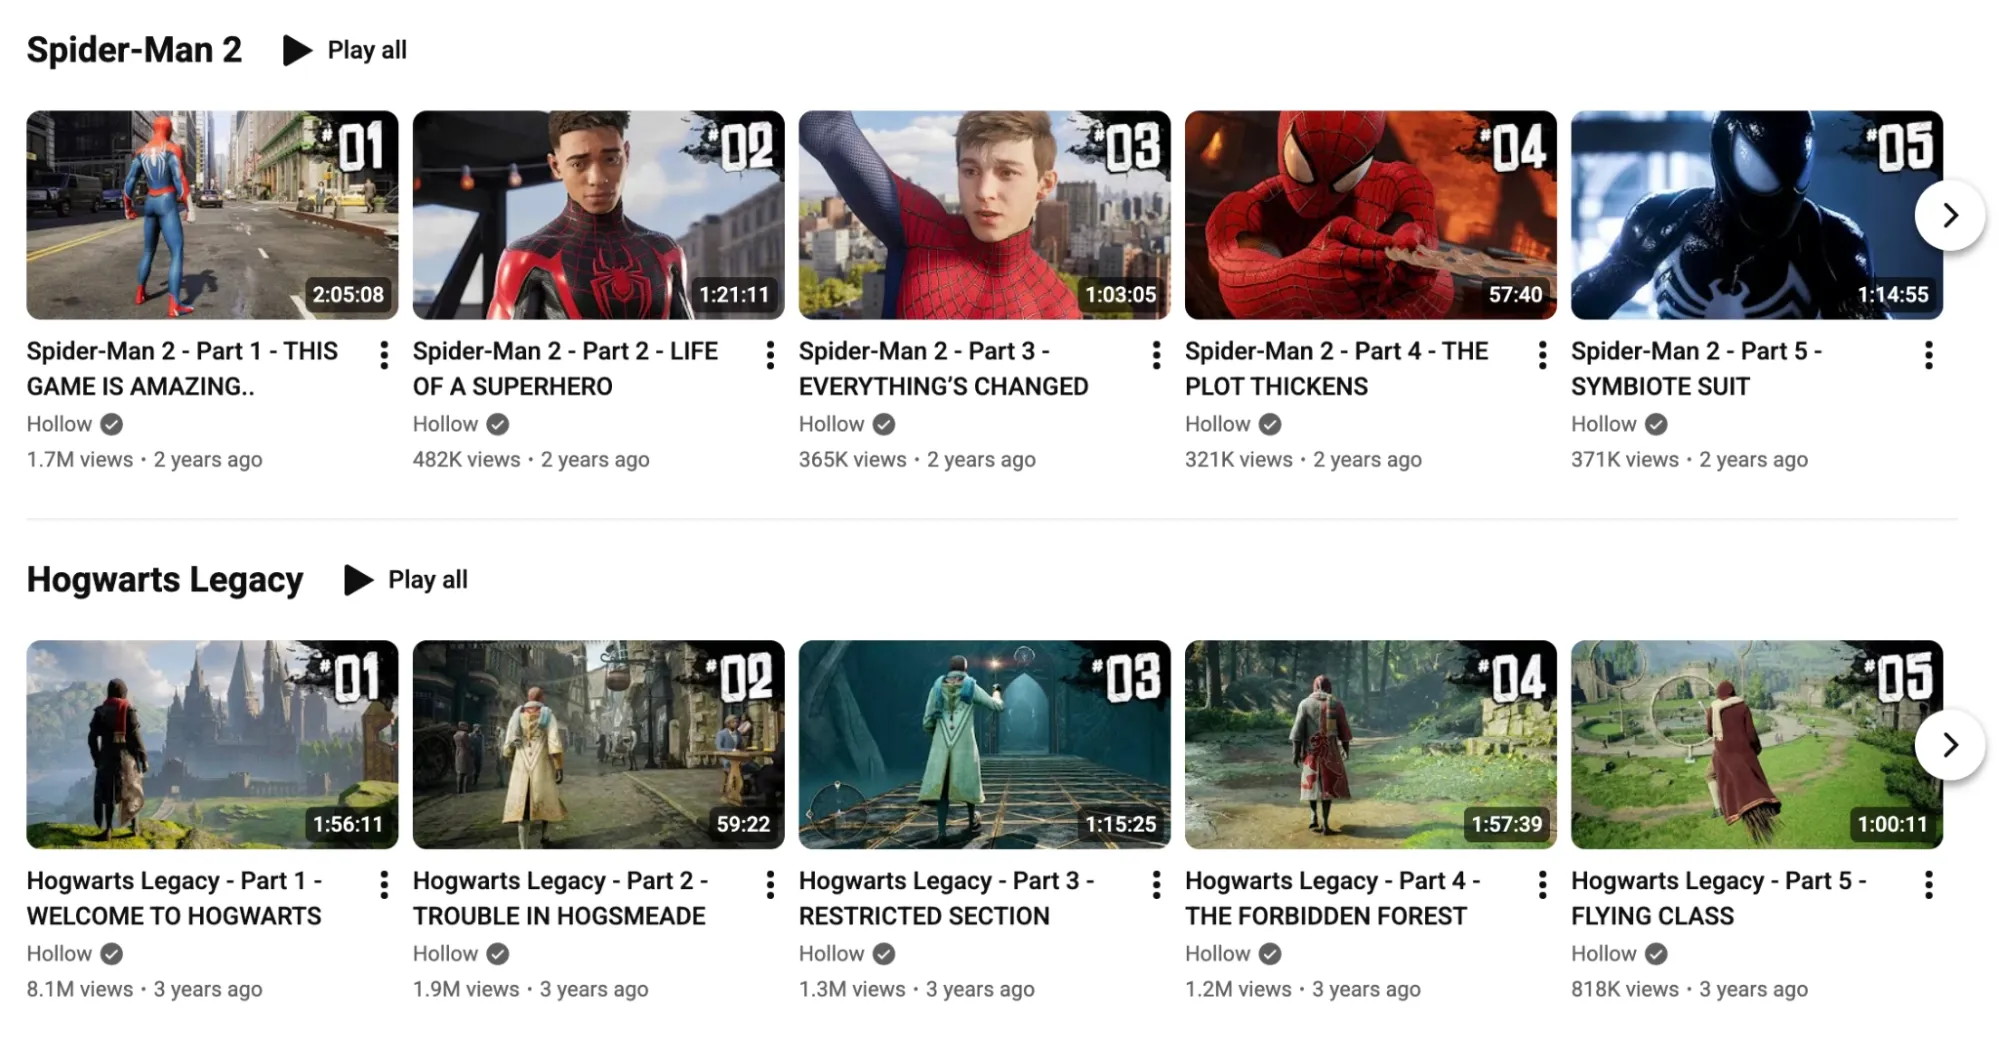
Task: Play all Hogwarts Legacy videos
Action: tap(405, 580)
